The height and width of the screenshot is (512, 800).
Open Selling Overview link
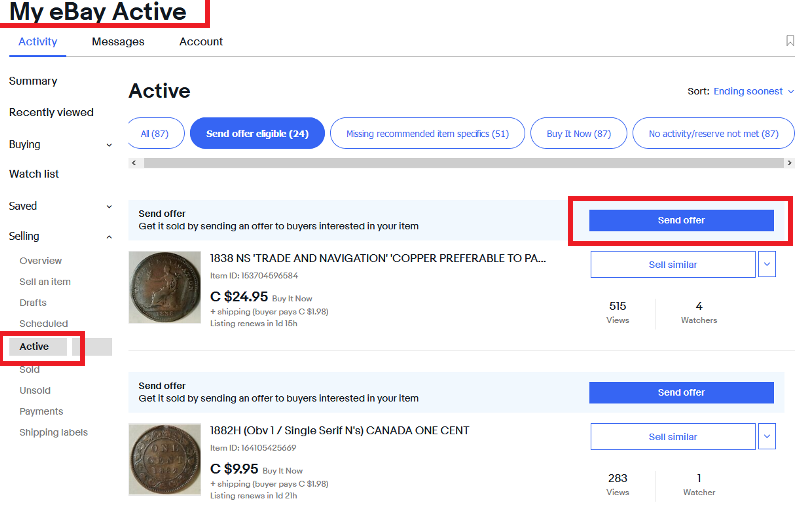click(40, 261)
